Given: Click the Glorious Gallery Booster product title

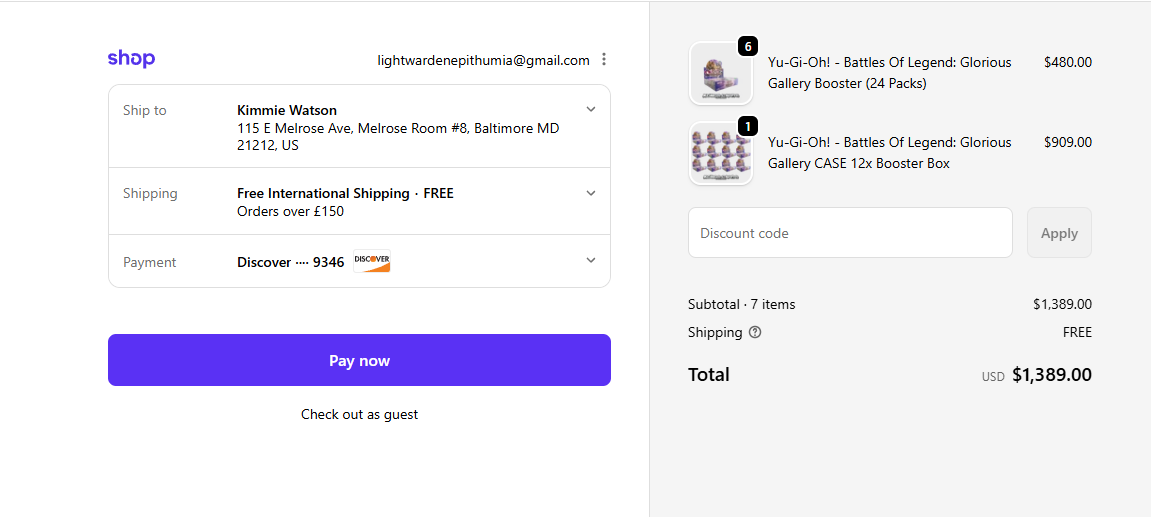Looking at the screenshot, I should [x=890, y=73].
